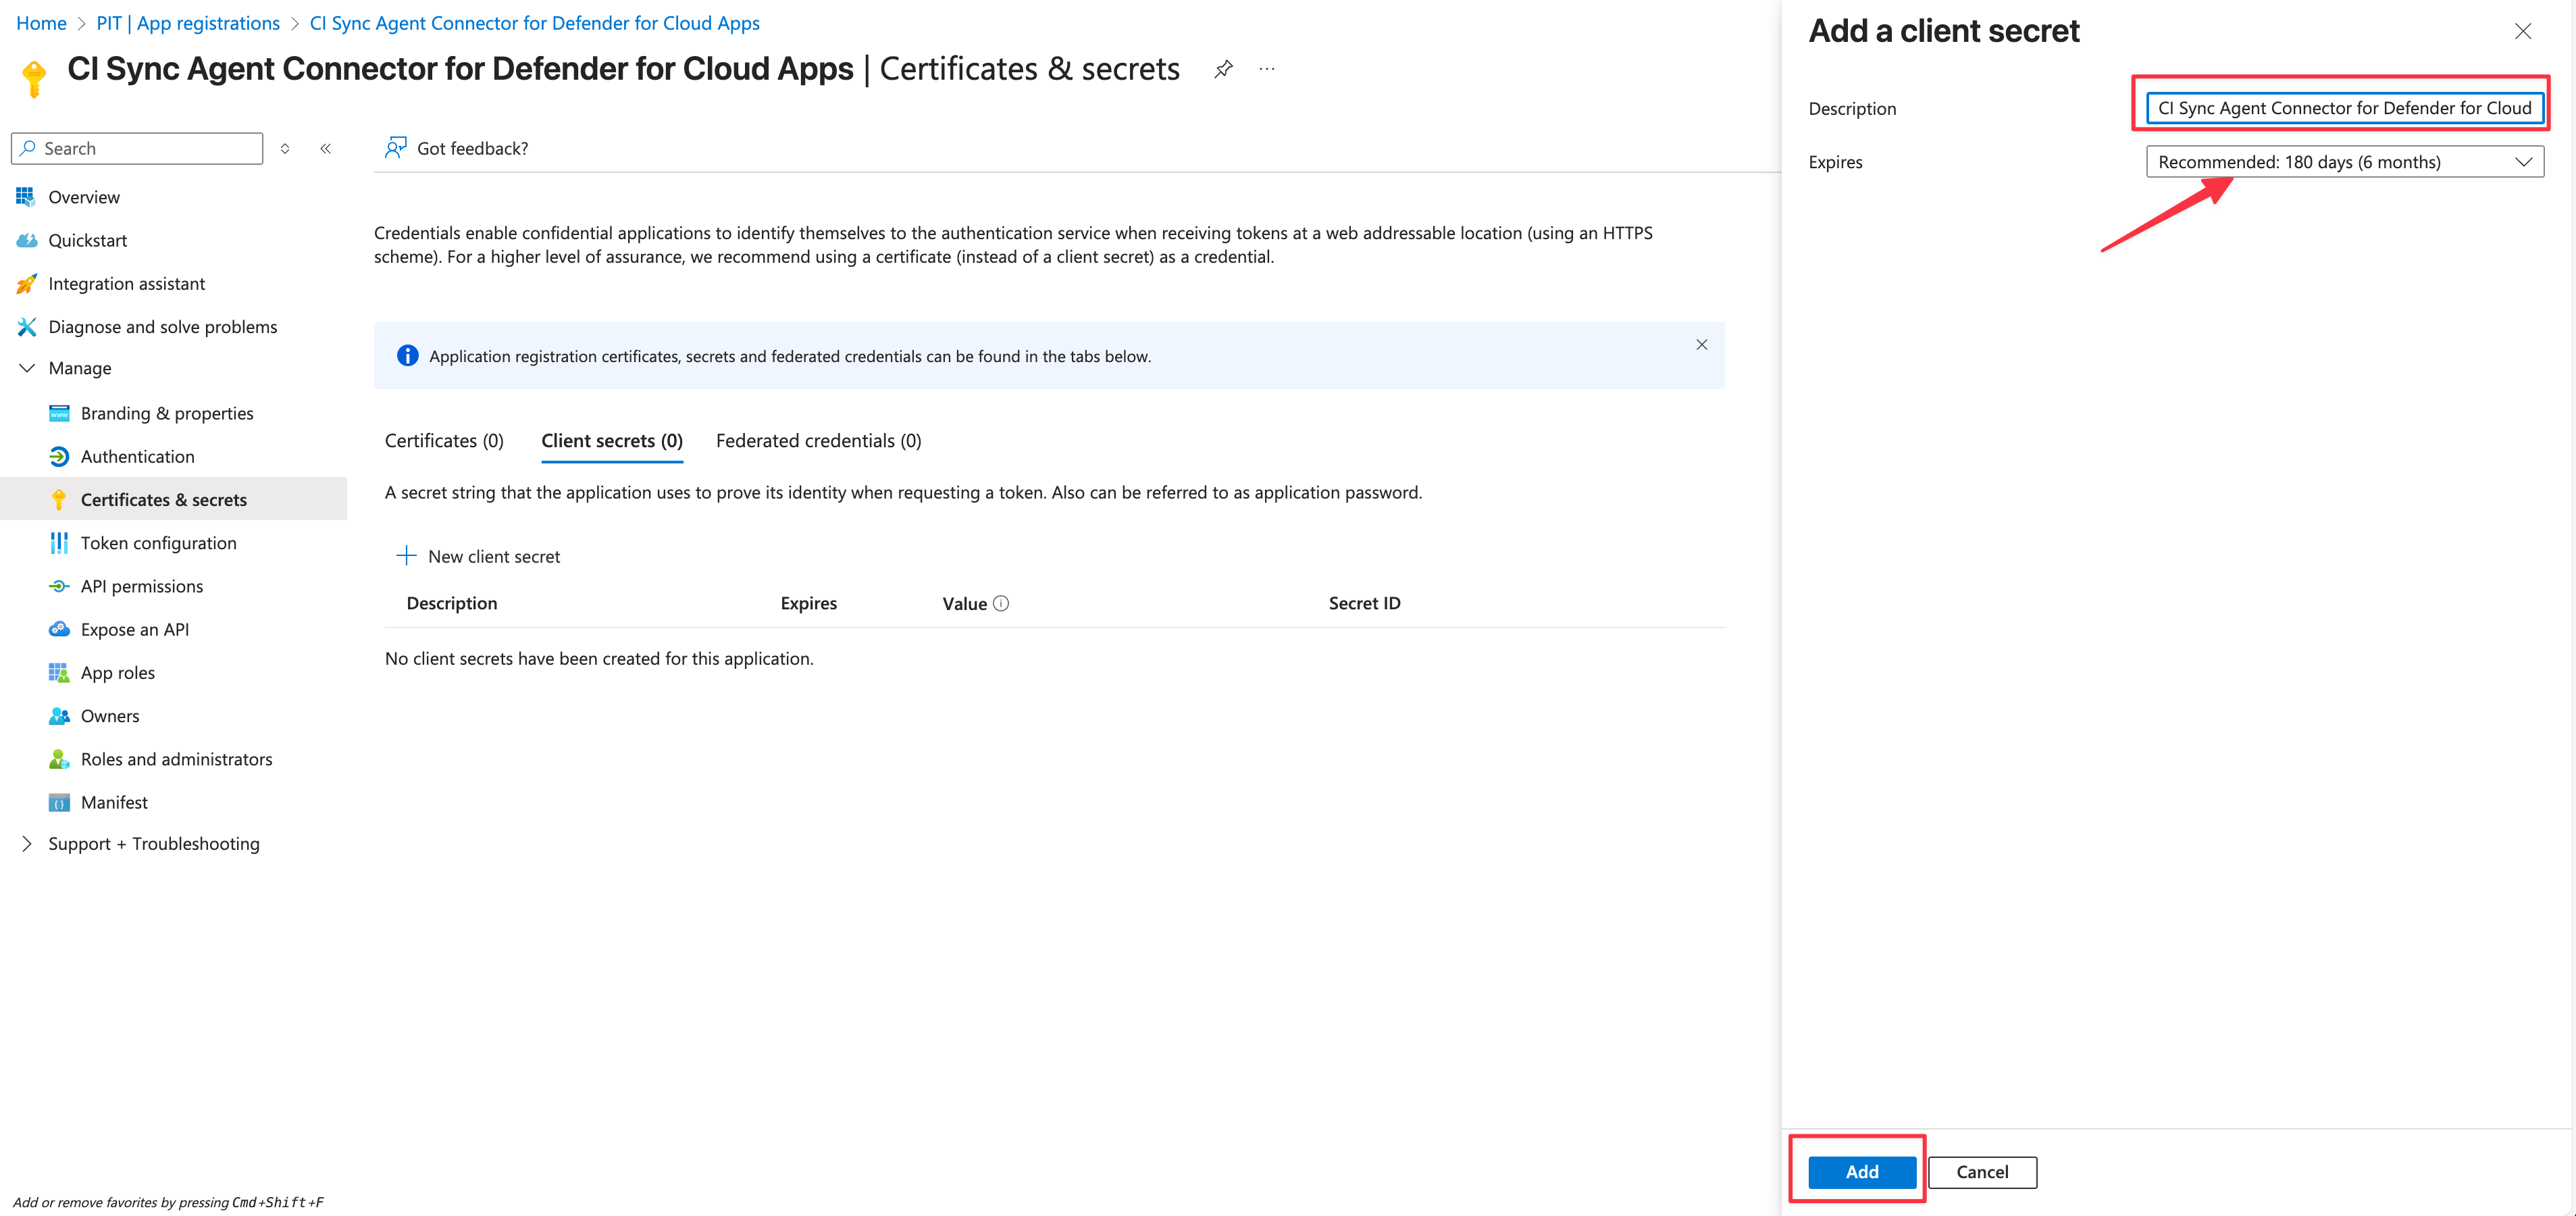
Task: Click the search magnifier icon in sidebar
Action: (29, 148)
